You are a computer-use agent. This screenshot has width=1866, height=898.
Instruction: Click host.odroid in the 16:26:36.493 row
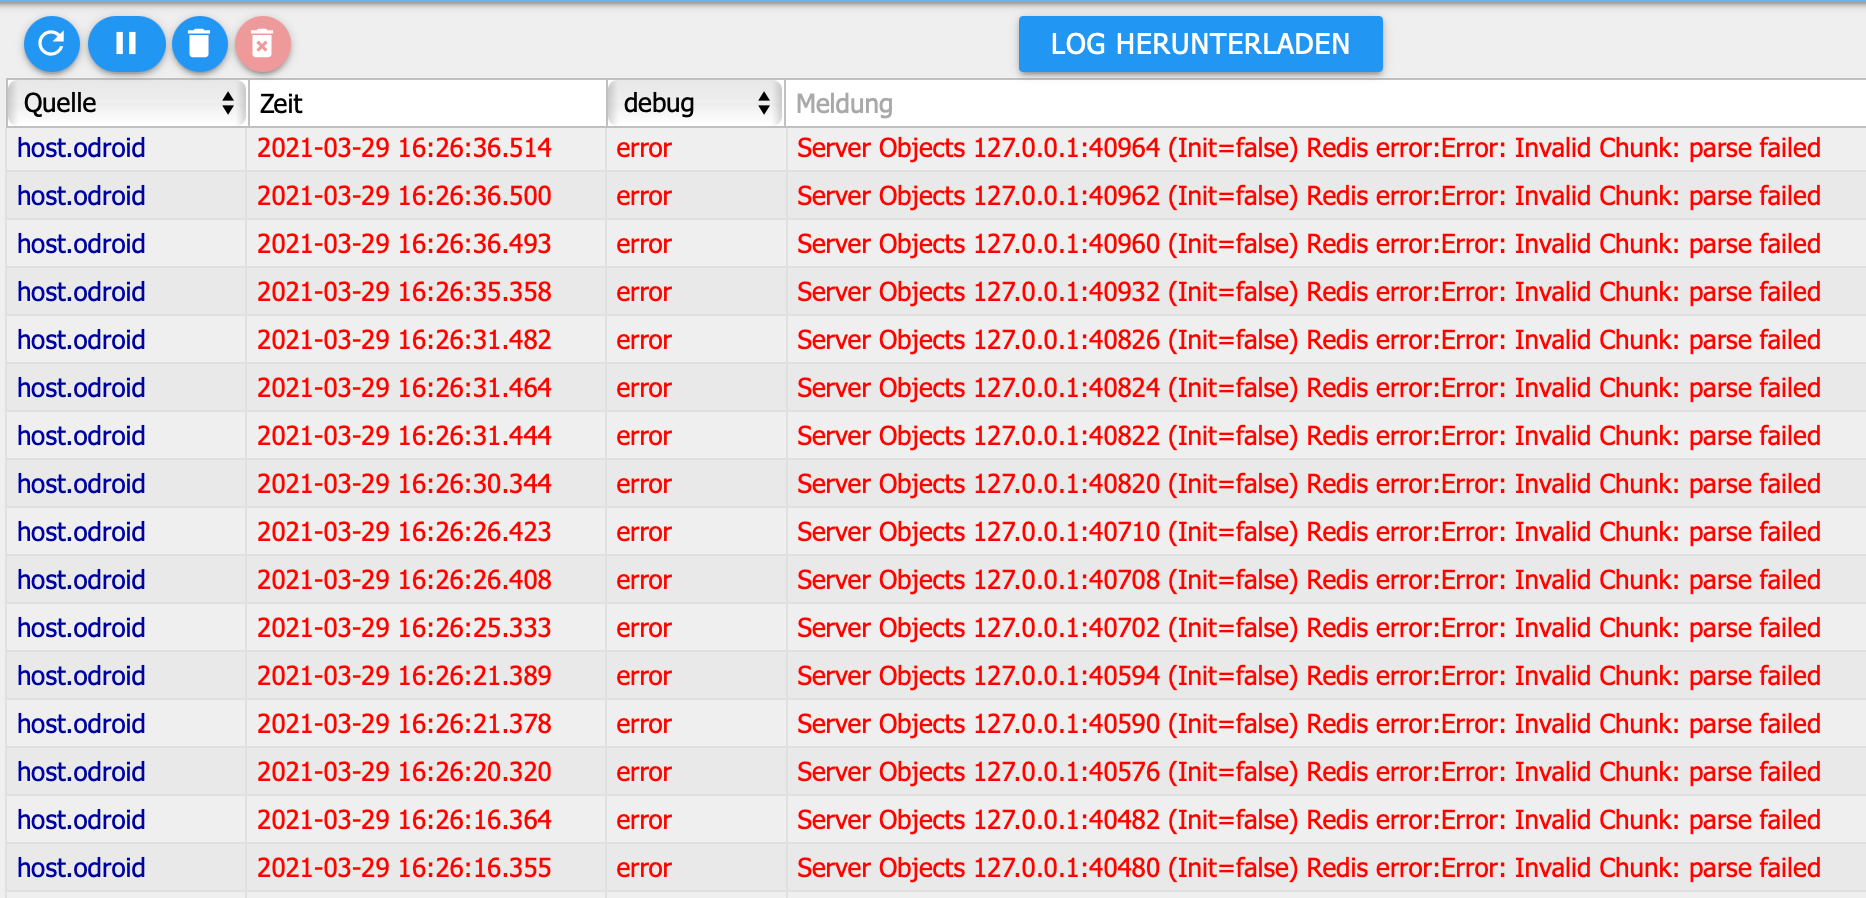point(81,244)
